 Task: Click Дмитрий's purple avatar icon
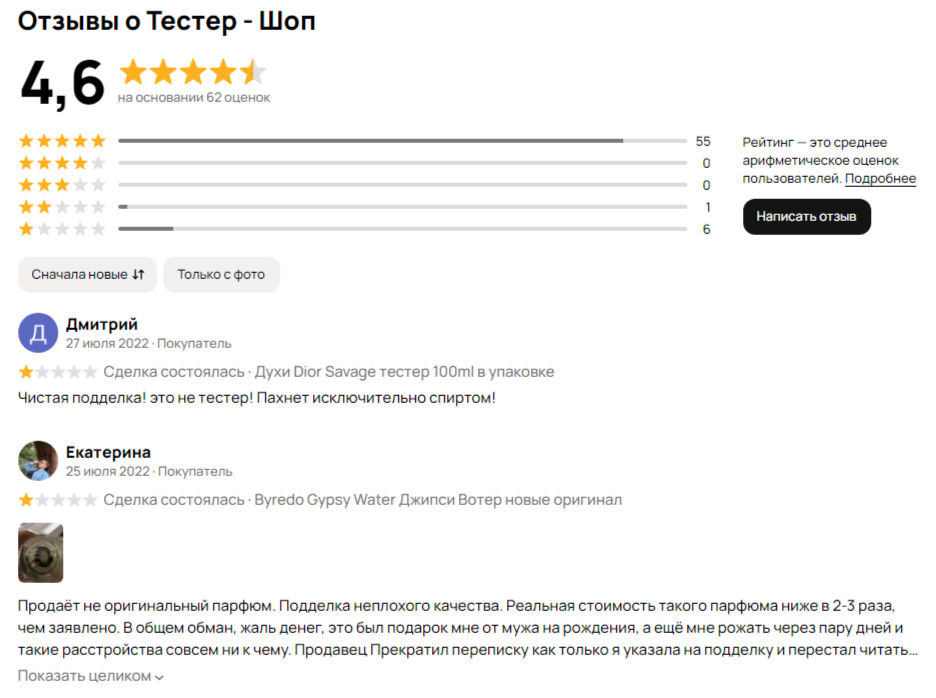tap(38, 333)
